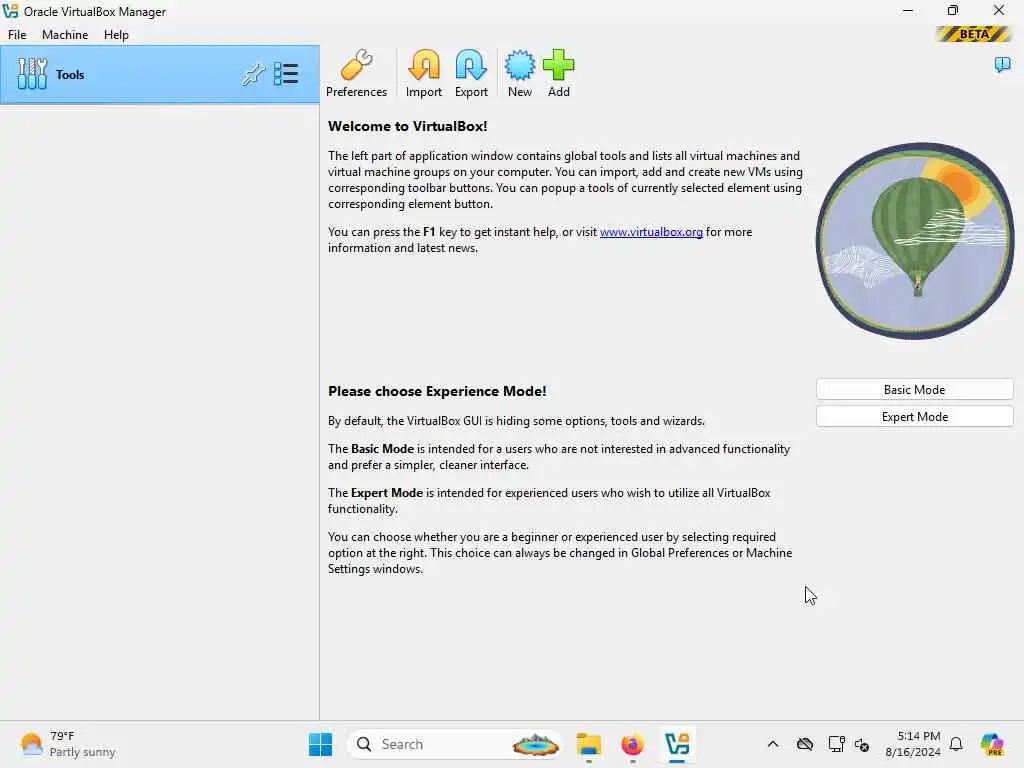Open the clock showing 5:14 PM
The width and height of the screenshot is (1024, 768).
pos(912,744)
